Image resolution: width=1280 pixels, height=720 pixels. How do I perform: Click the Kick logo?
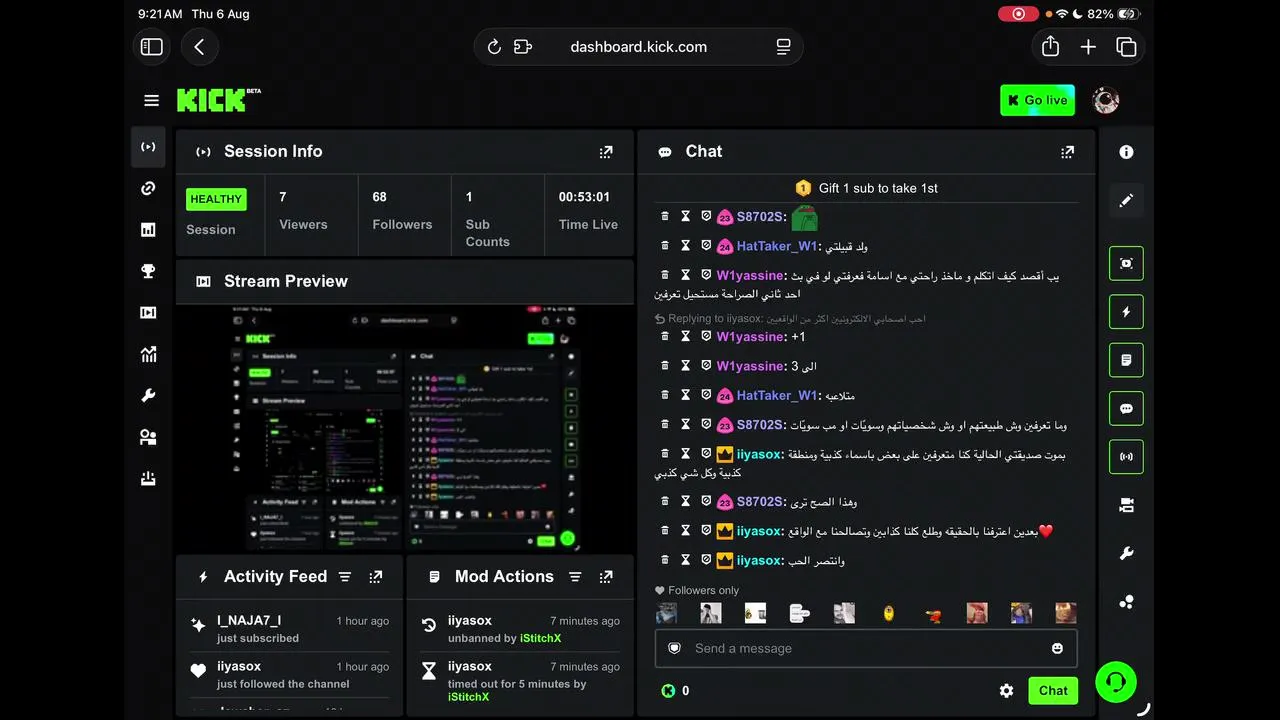point(219,100)
